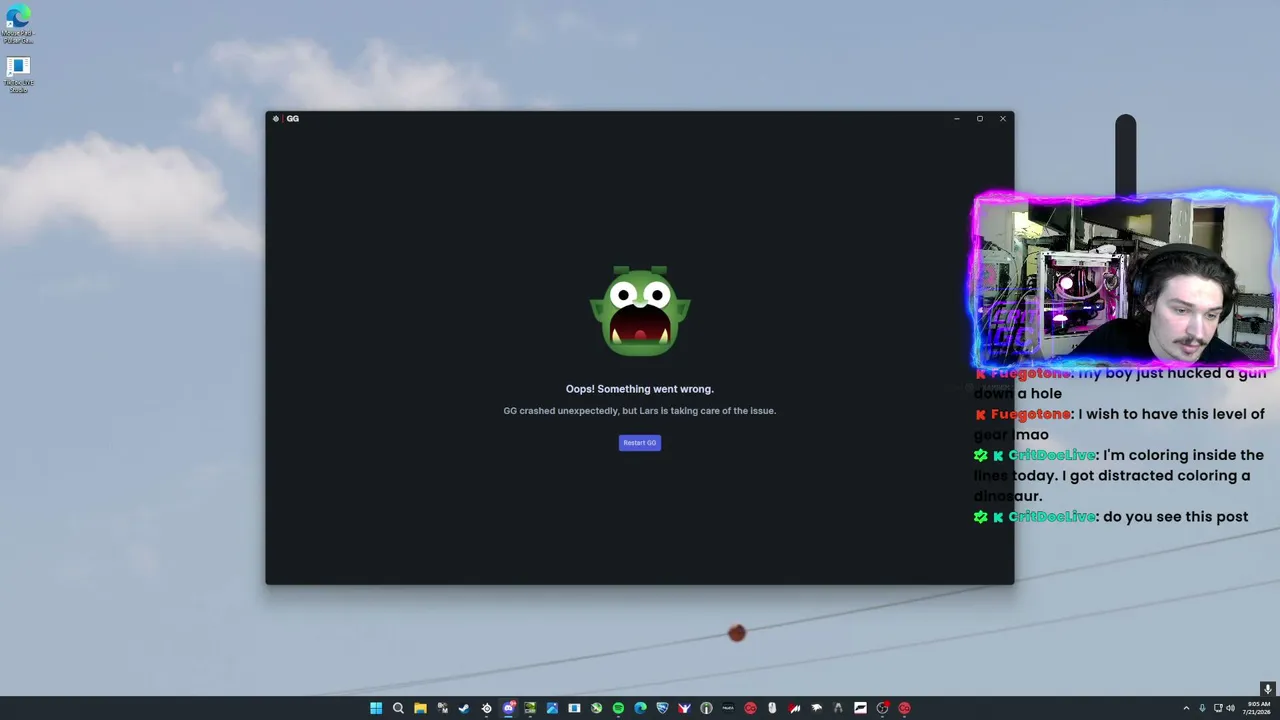Click the Restart GG button
Image resolution: width=1280 pixels, height=720 pixels.
click(x=640, y=443)
